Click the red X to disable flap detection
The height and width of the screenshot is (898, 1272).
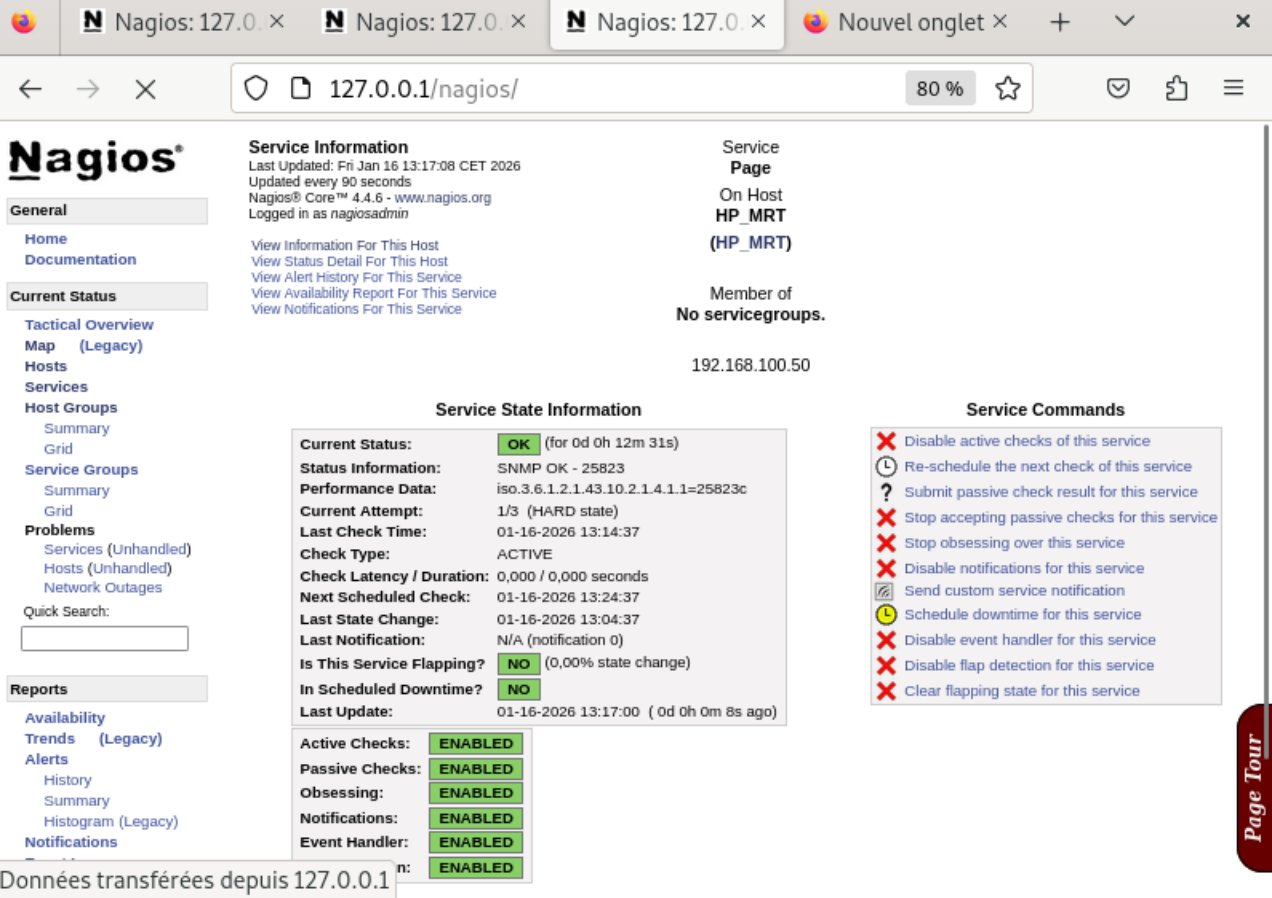[887, 665]
